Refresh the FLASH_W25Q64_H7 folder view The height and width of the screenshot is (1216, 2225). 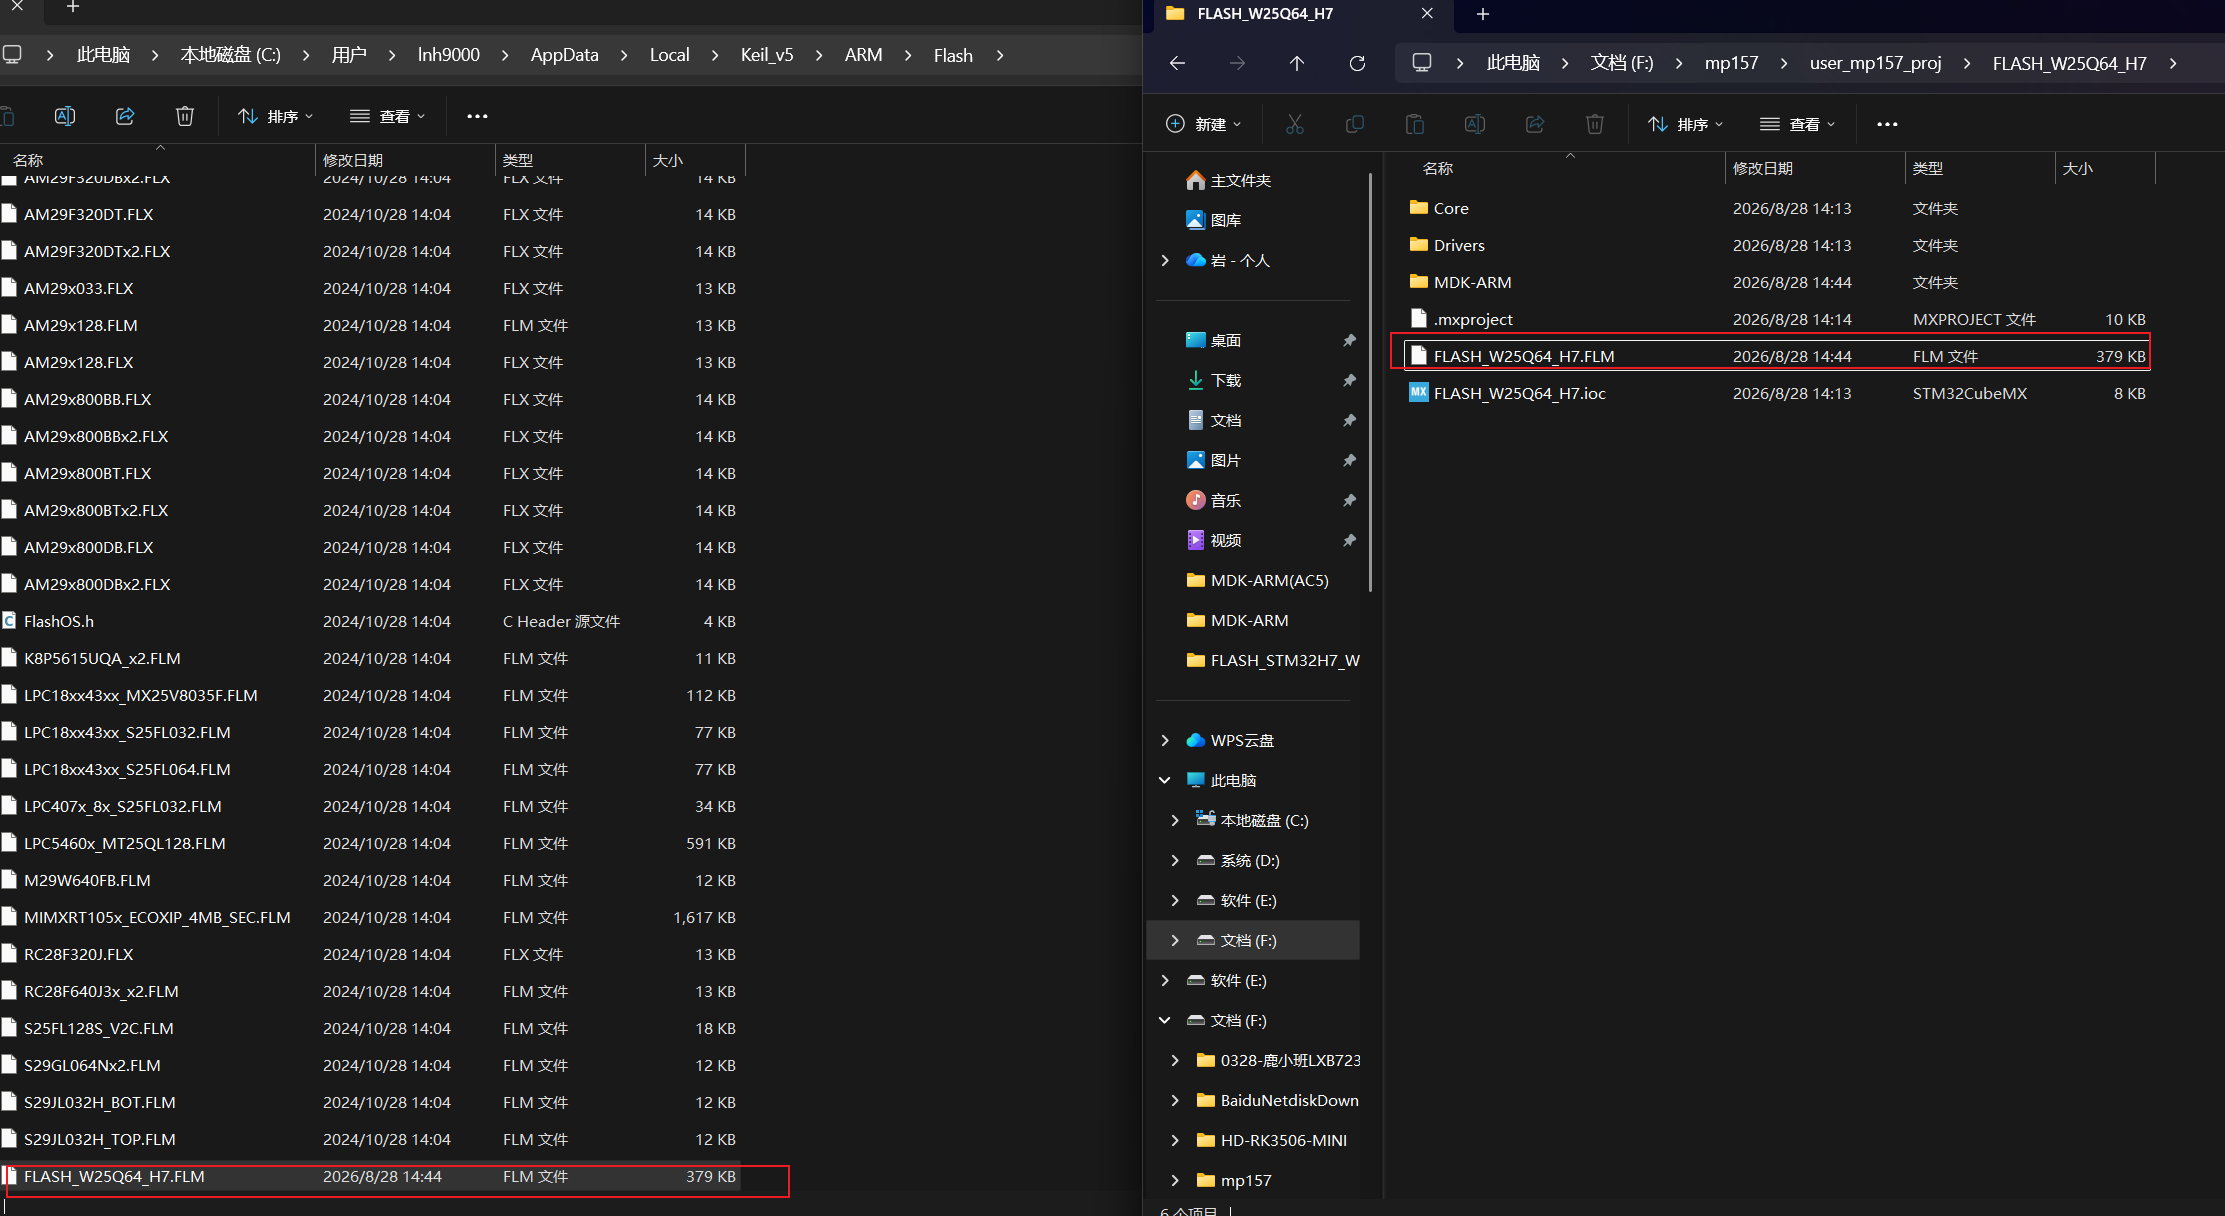(1357, 63)
